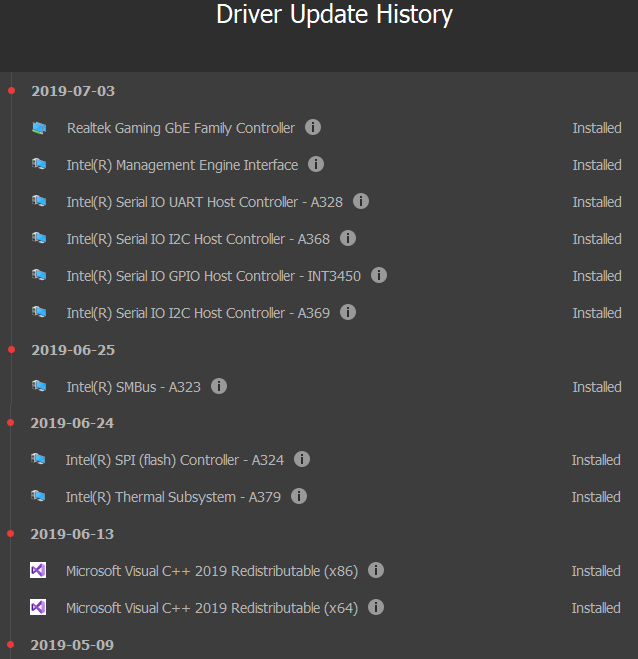Open info for Intel Management Engine Interface

pyautogui.click(x=316, y=164)
